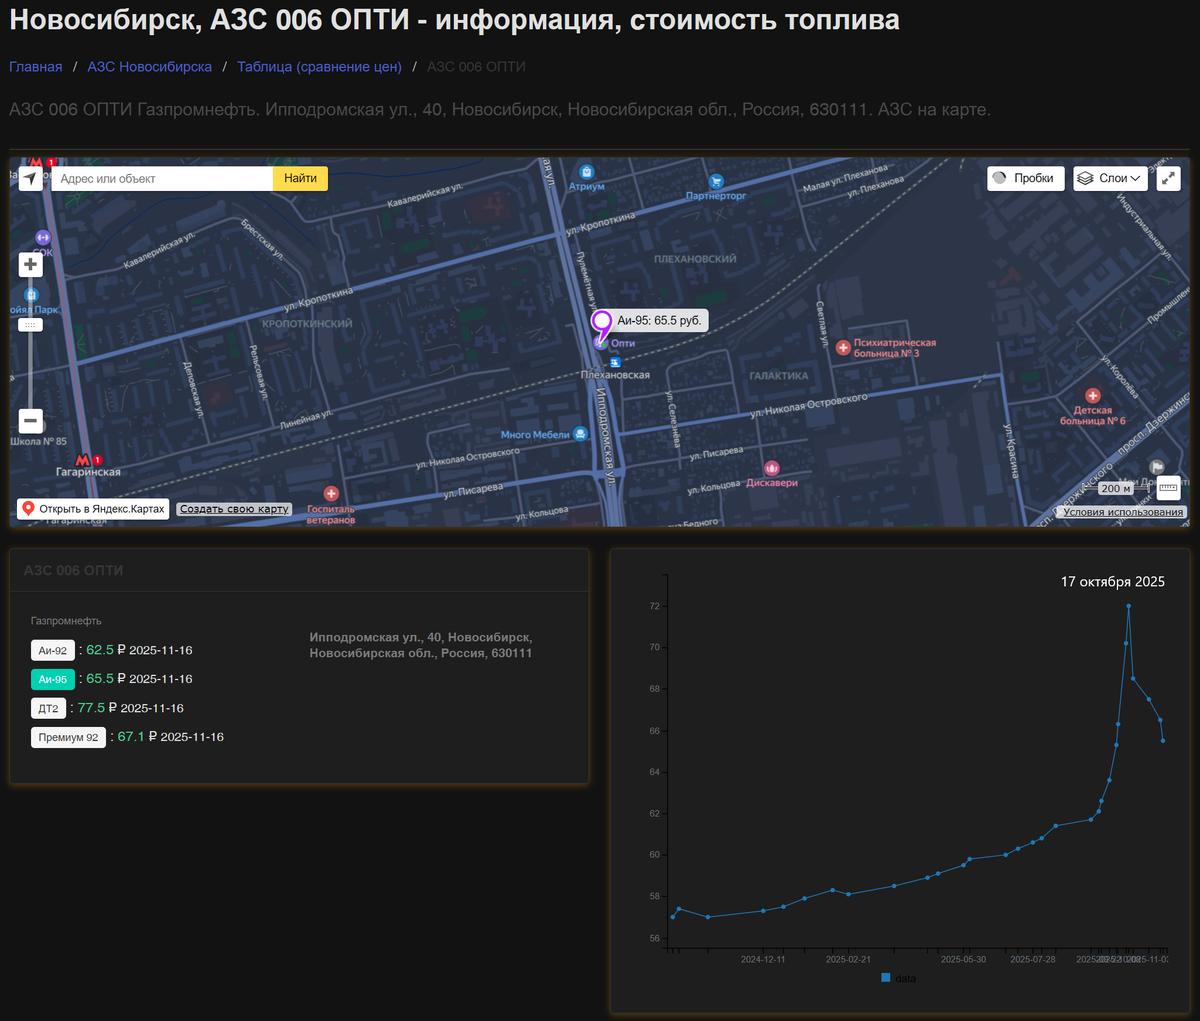Image resolution: width=1200 pixels, height=1021 pixels.
Task: Select the ДТ2 fuel button
Action: (49, 708)
